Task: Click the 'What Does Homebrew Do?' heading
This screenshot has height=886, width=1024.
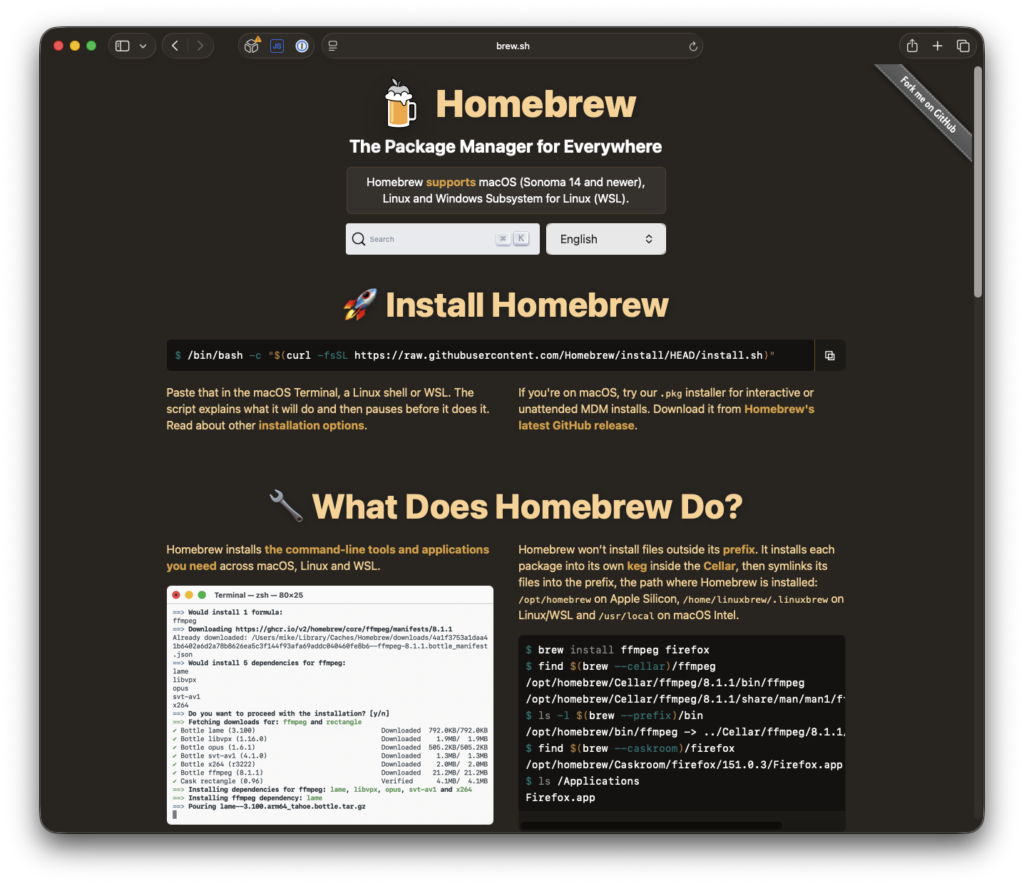Action: click(x=527, y=507)
